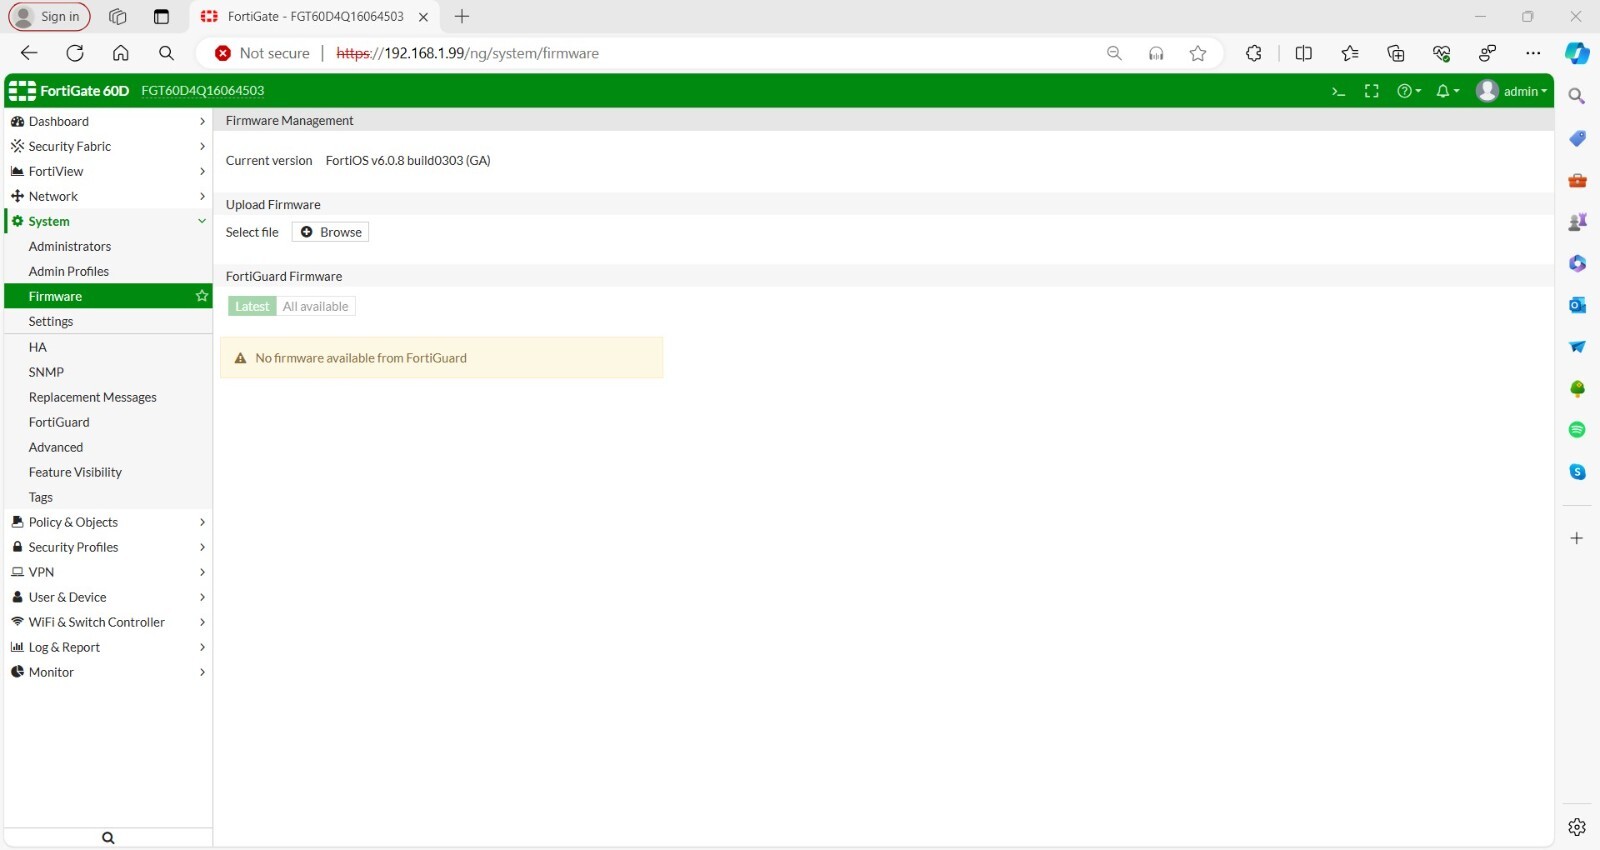Expand User & Device menu

pyautogui.click(x=108, y=597)
